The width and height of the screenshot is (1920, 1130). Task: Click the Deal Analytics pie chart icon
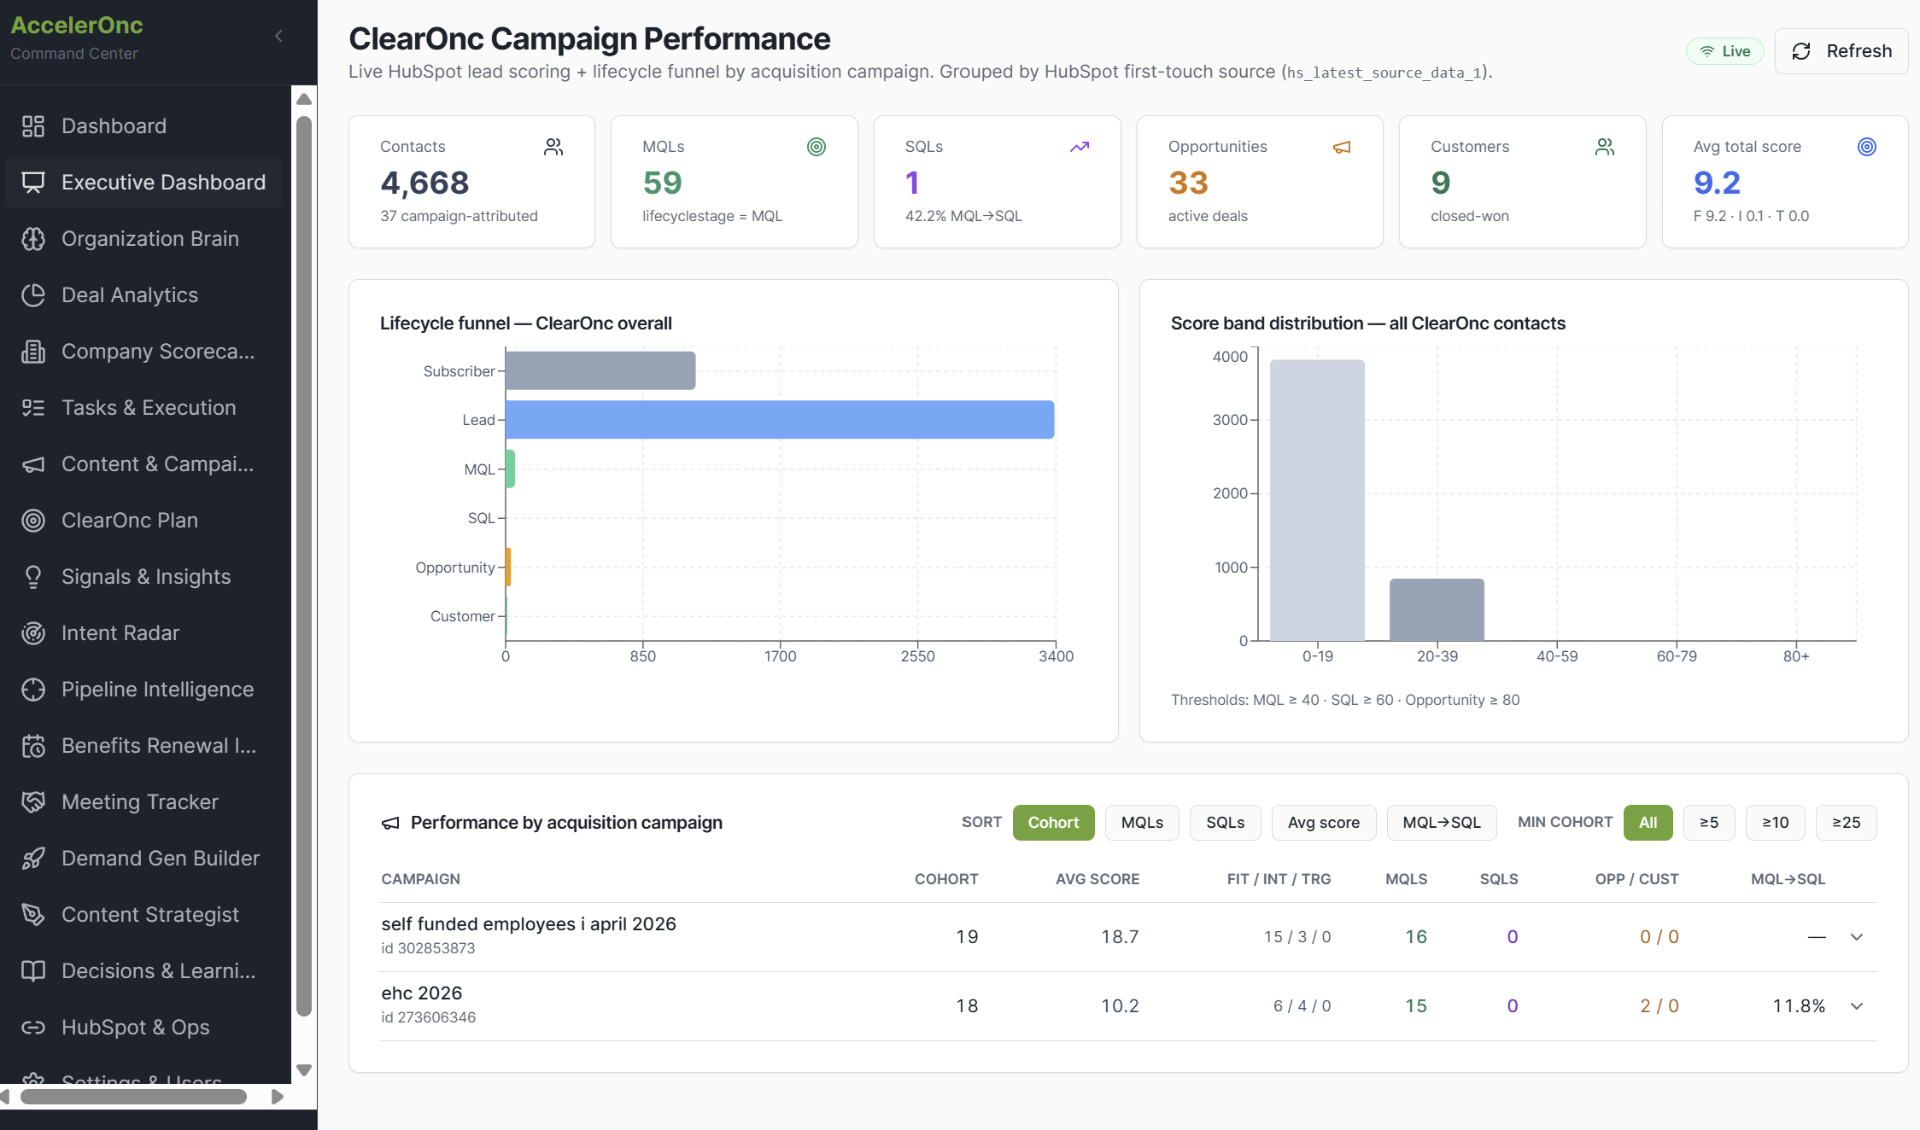point(33,295)
